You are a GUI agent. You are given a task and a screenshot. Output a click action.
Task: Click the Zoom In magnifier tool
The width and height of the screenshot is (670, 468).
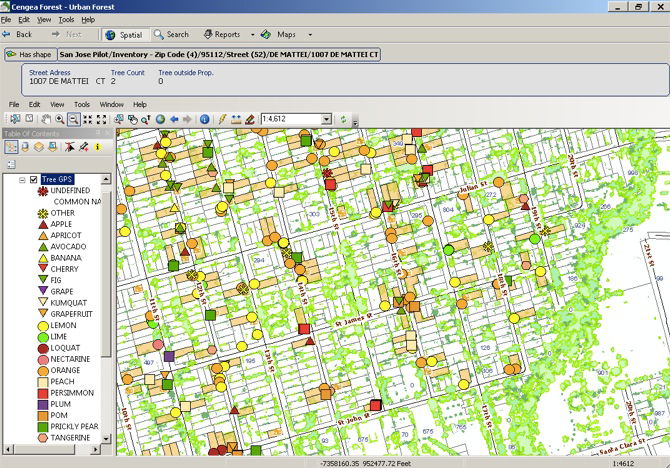(x=60, y=119)
